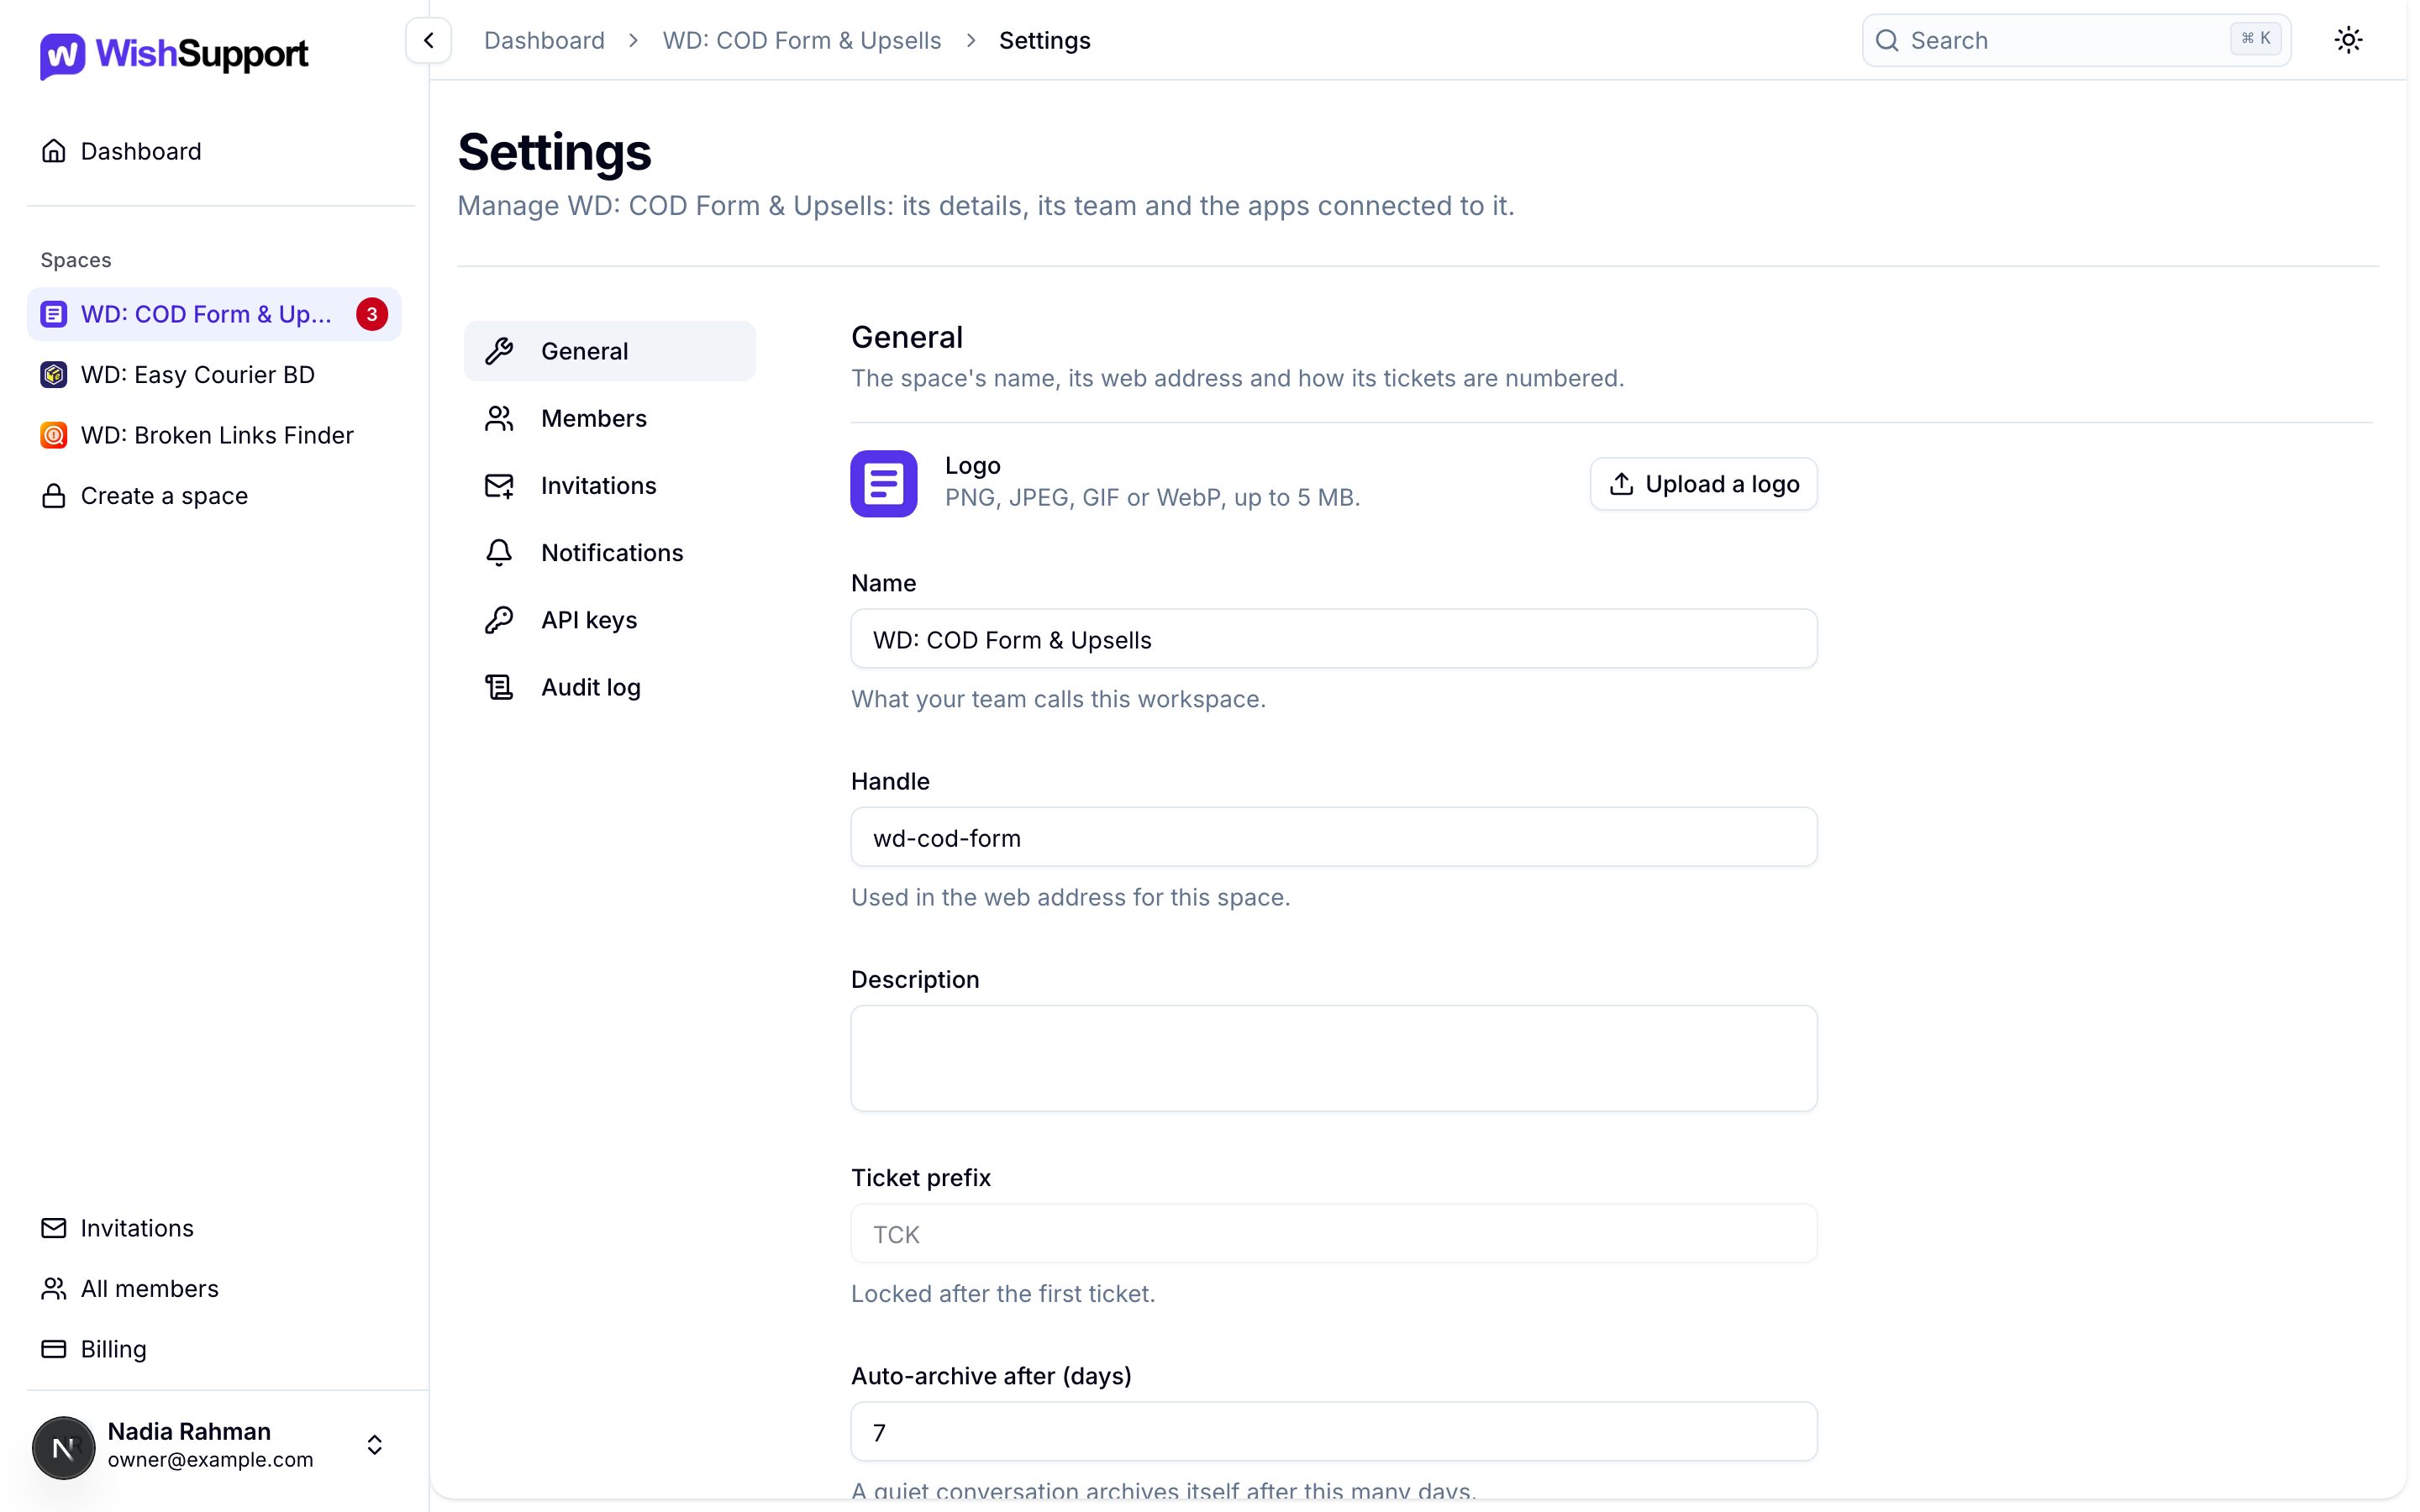
Task: Expand the account switcher chevrons
Action: click(x=375, y=1446)
